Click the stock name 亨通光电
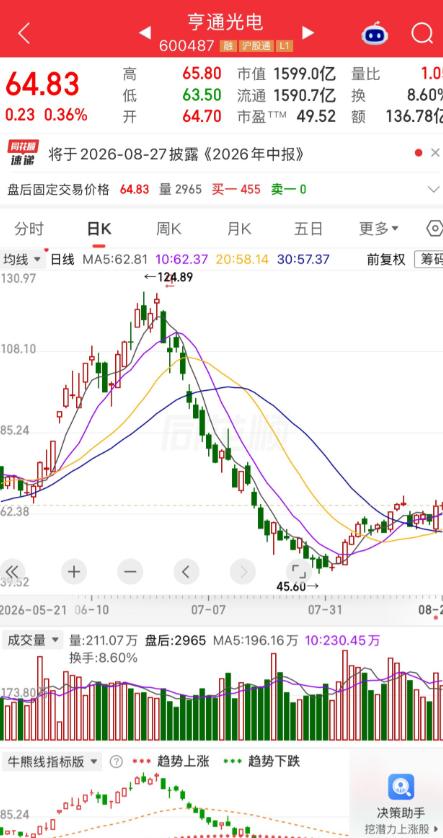 pos(225,22)
